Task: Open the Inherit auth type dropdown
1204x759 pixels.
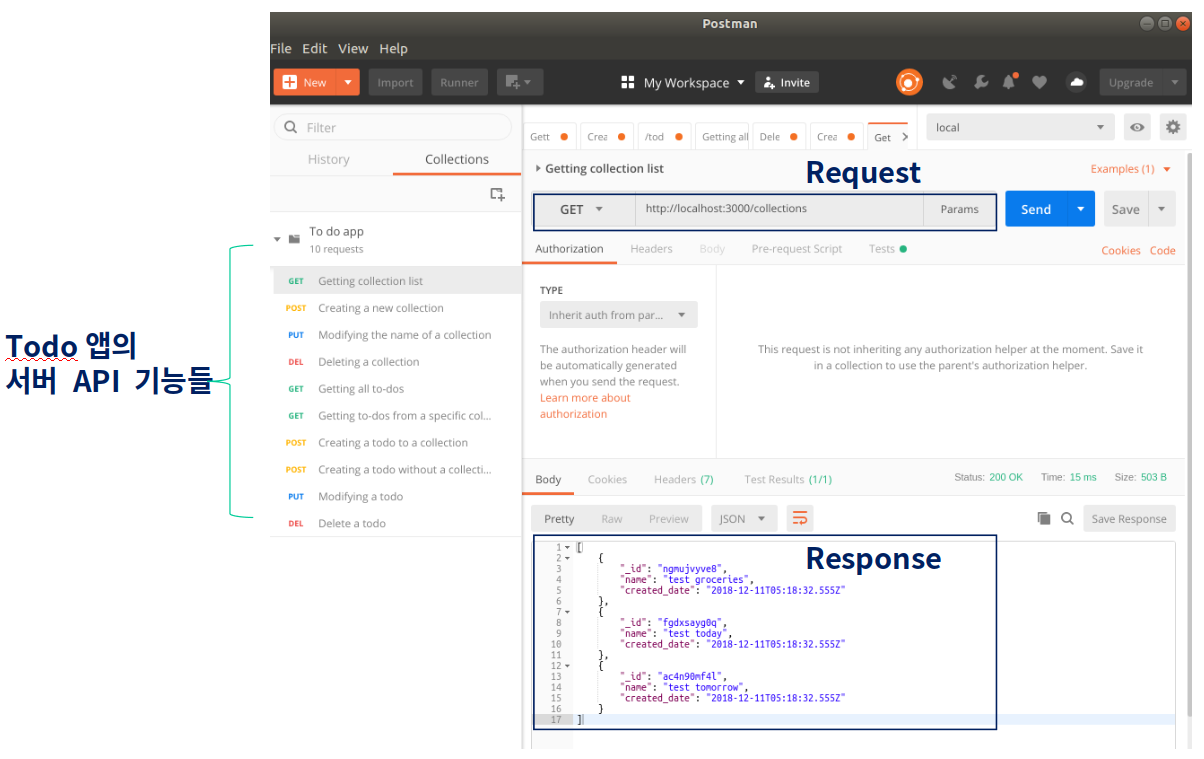Action: tap(619, 315)
